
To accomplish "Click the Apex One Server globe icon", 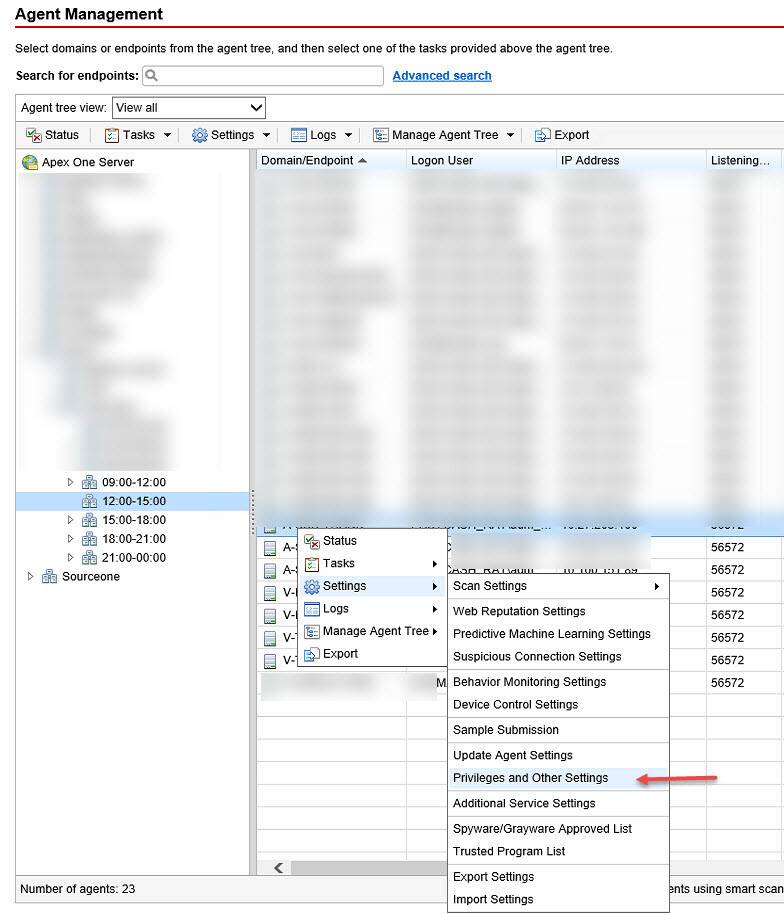I will pos(30,162).
